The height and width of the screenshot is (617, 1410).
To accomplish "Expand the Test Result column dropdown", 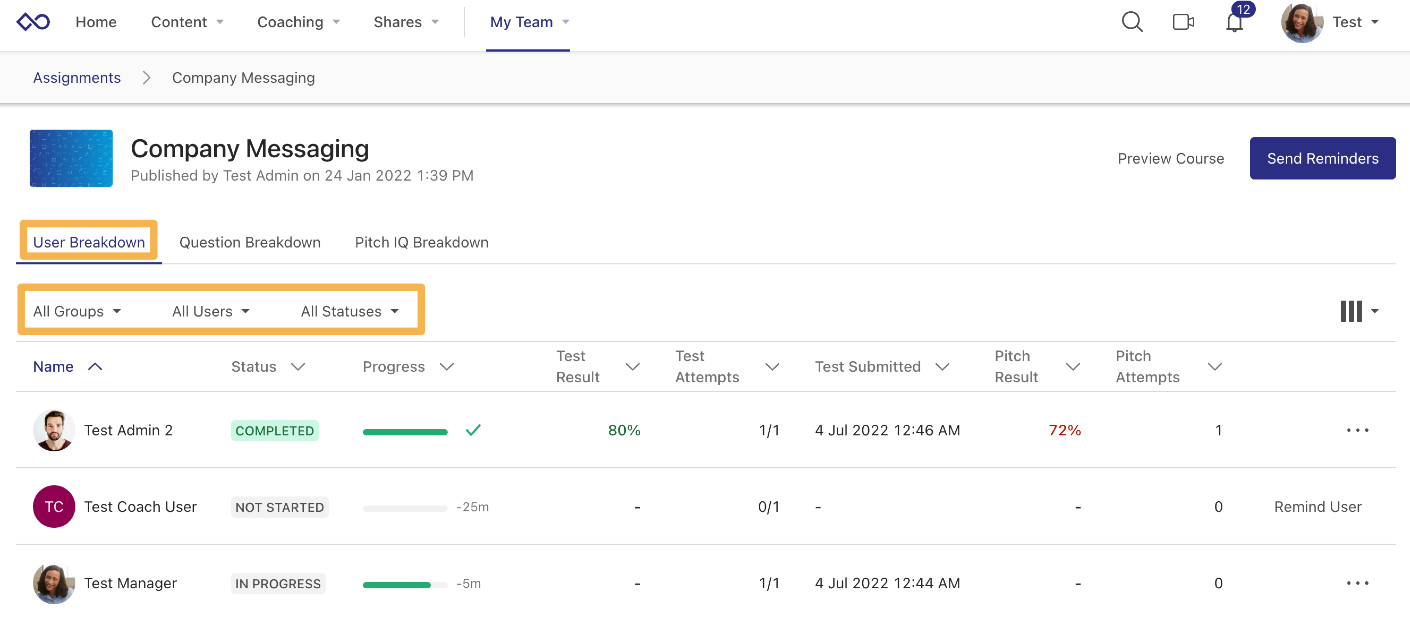I will (633, 366).
